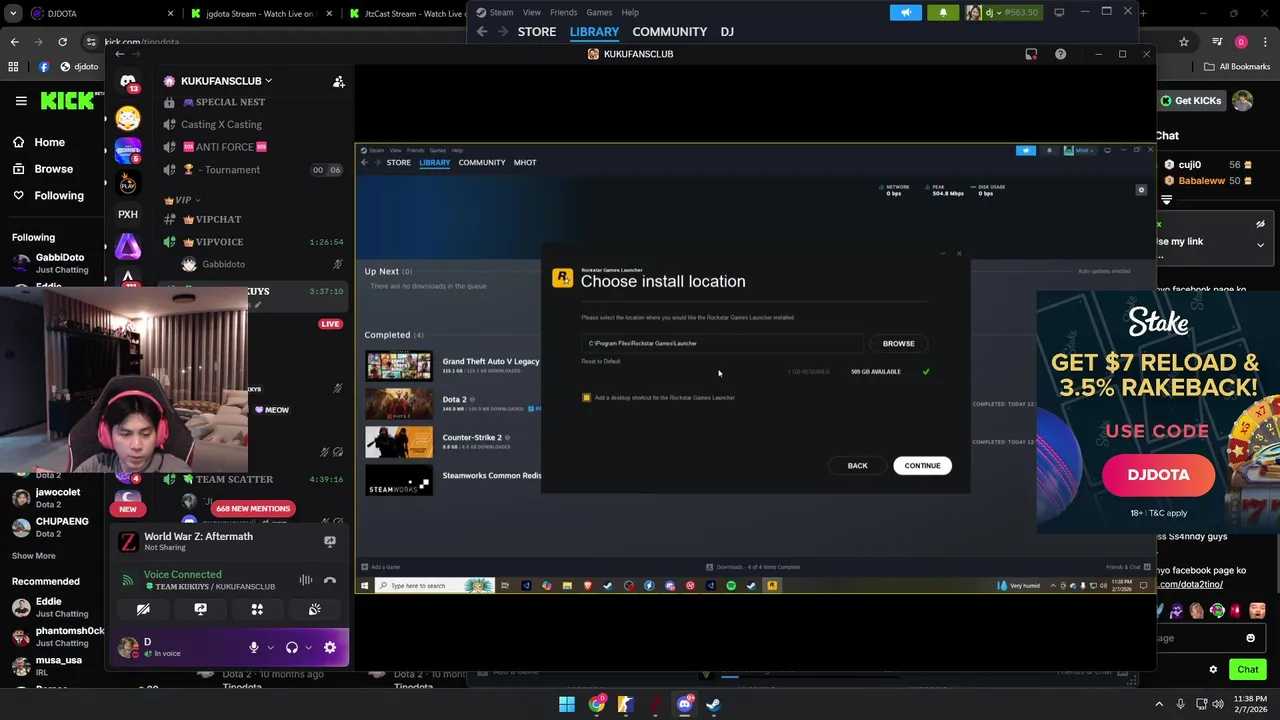1280x720 pixels.
Task: Expand KUKUFANSCLUB server dropdown
Action: 268,81
